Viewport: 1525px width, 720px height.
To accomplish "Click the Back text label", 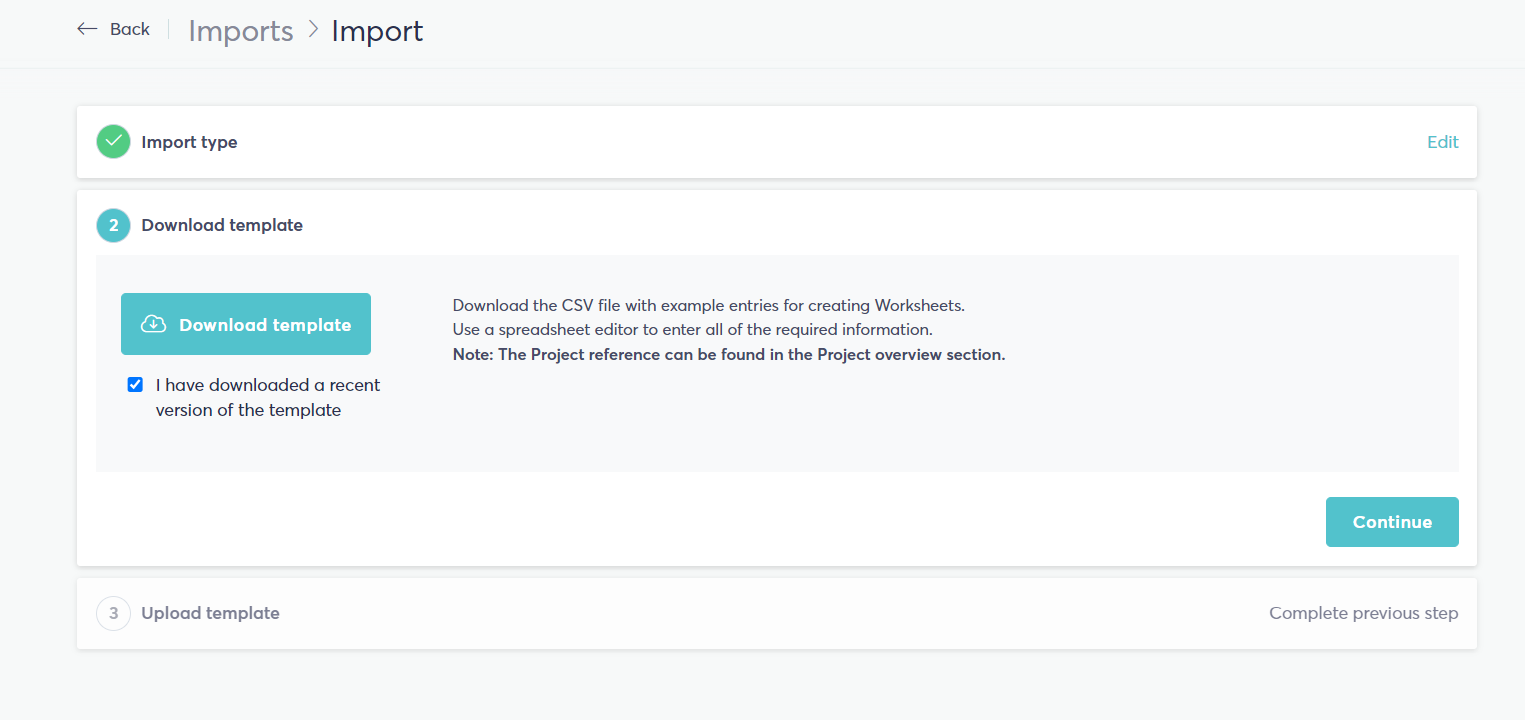I will click(130, 29).
